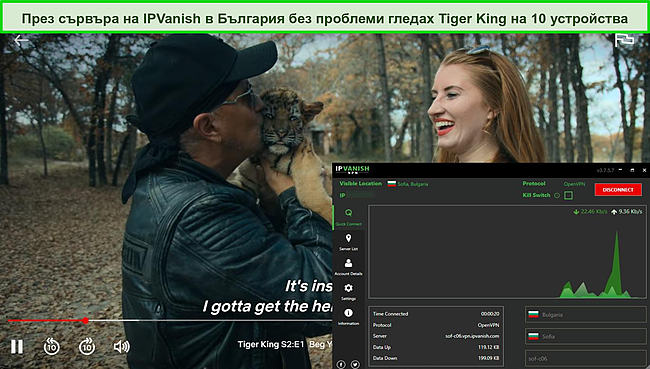This screenshot has height=369, width=650.
Task: Click the green download speed arrow icon
Action: 576,212
